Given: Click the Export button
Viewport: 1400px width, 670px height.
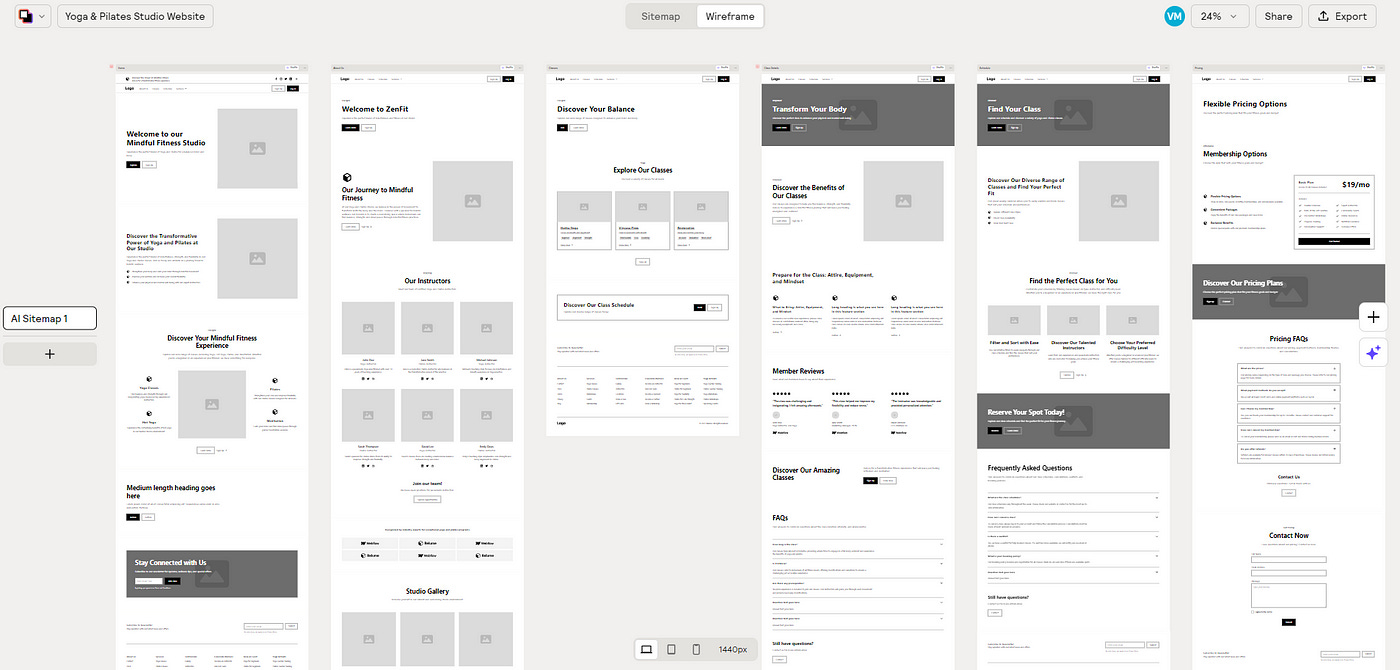Looking at the screenshot, I should (x=1340, y=16).
